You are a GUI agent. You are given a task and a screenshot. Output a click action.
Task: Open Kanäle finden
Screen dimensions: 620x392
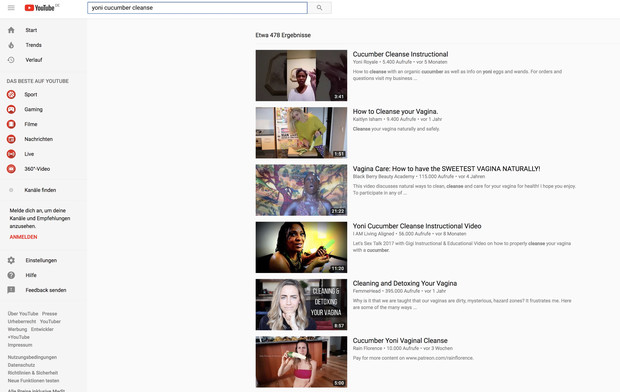pos(40,190)
